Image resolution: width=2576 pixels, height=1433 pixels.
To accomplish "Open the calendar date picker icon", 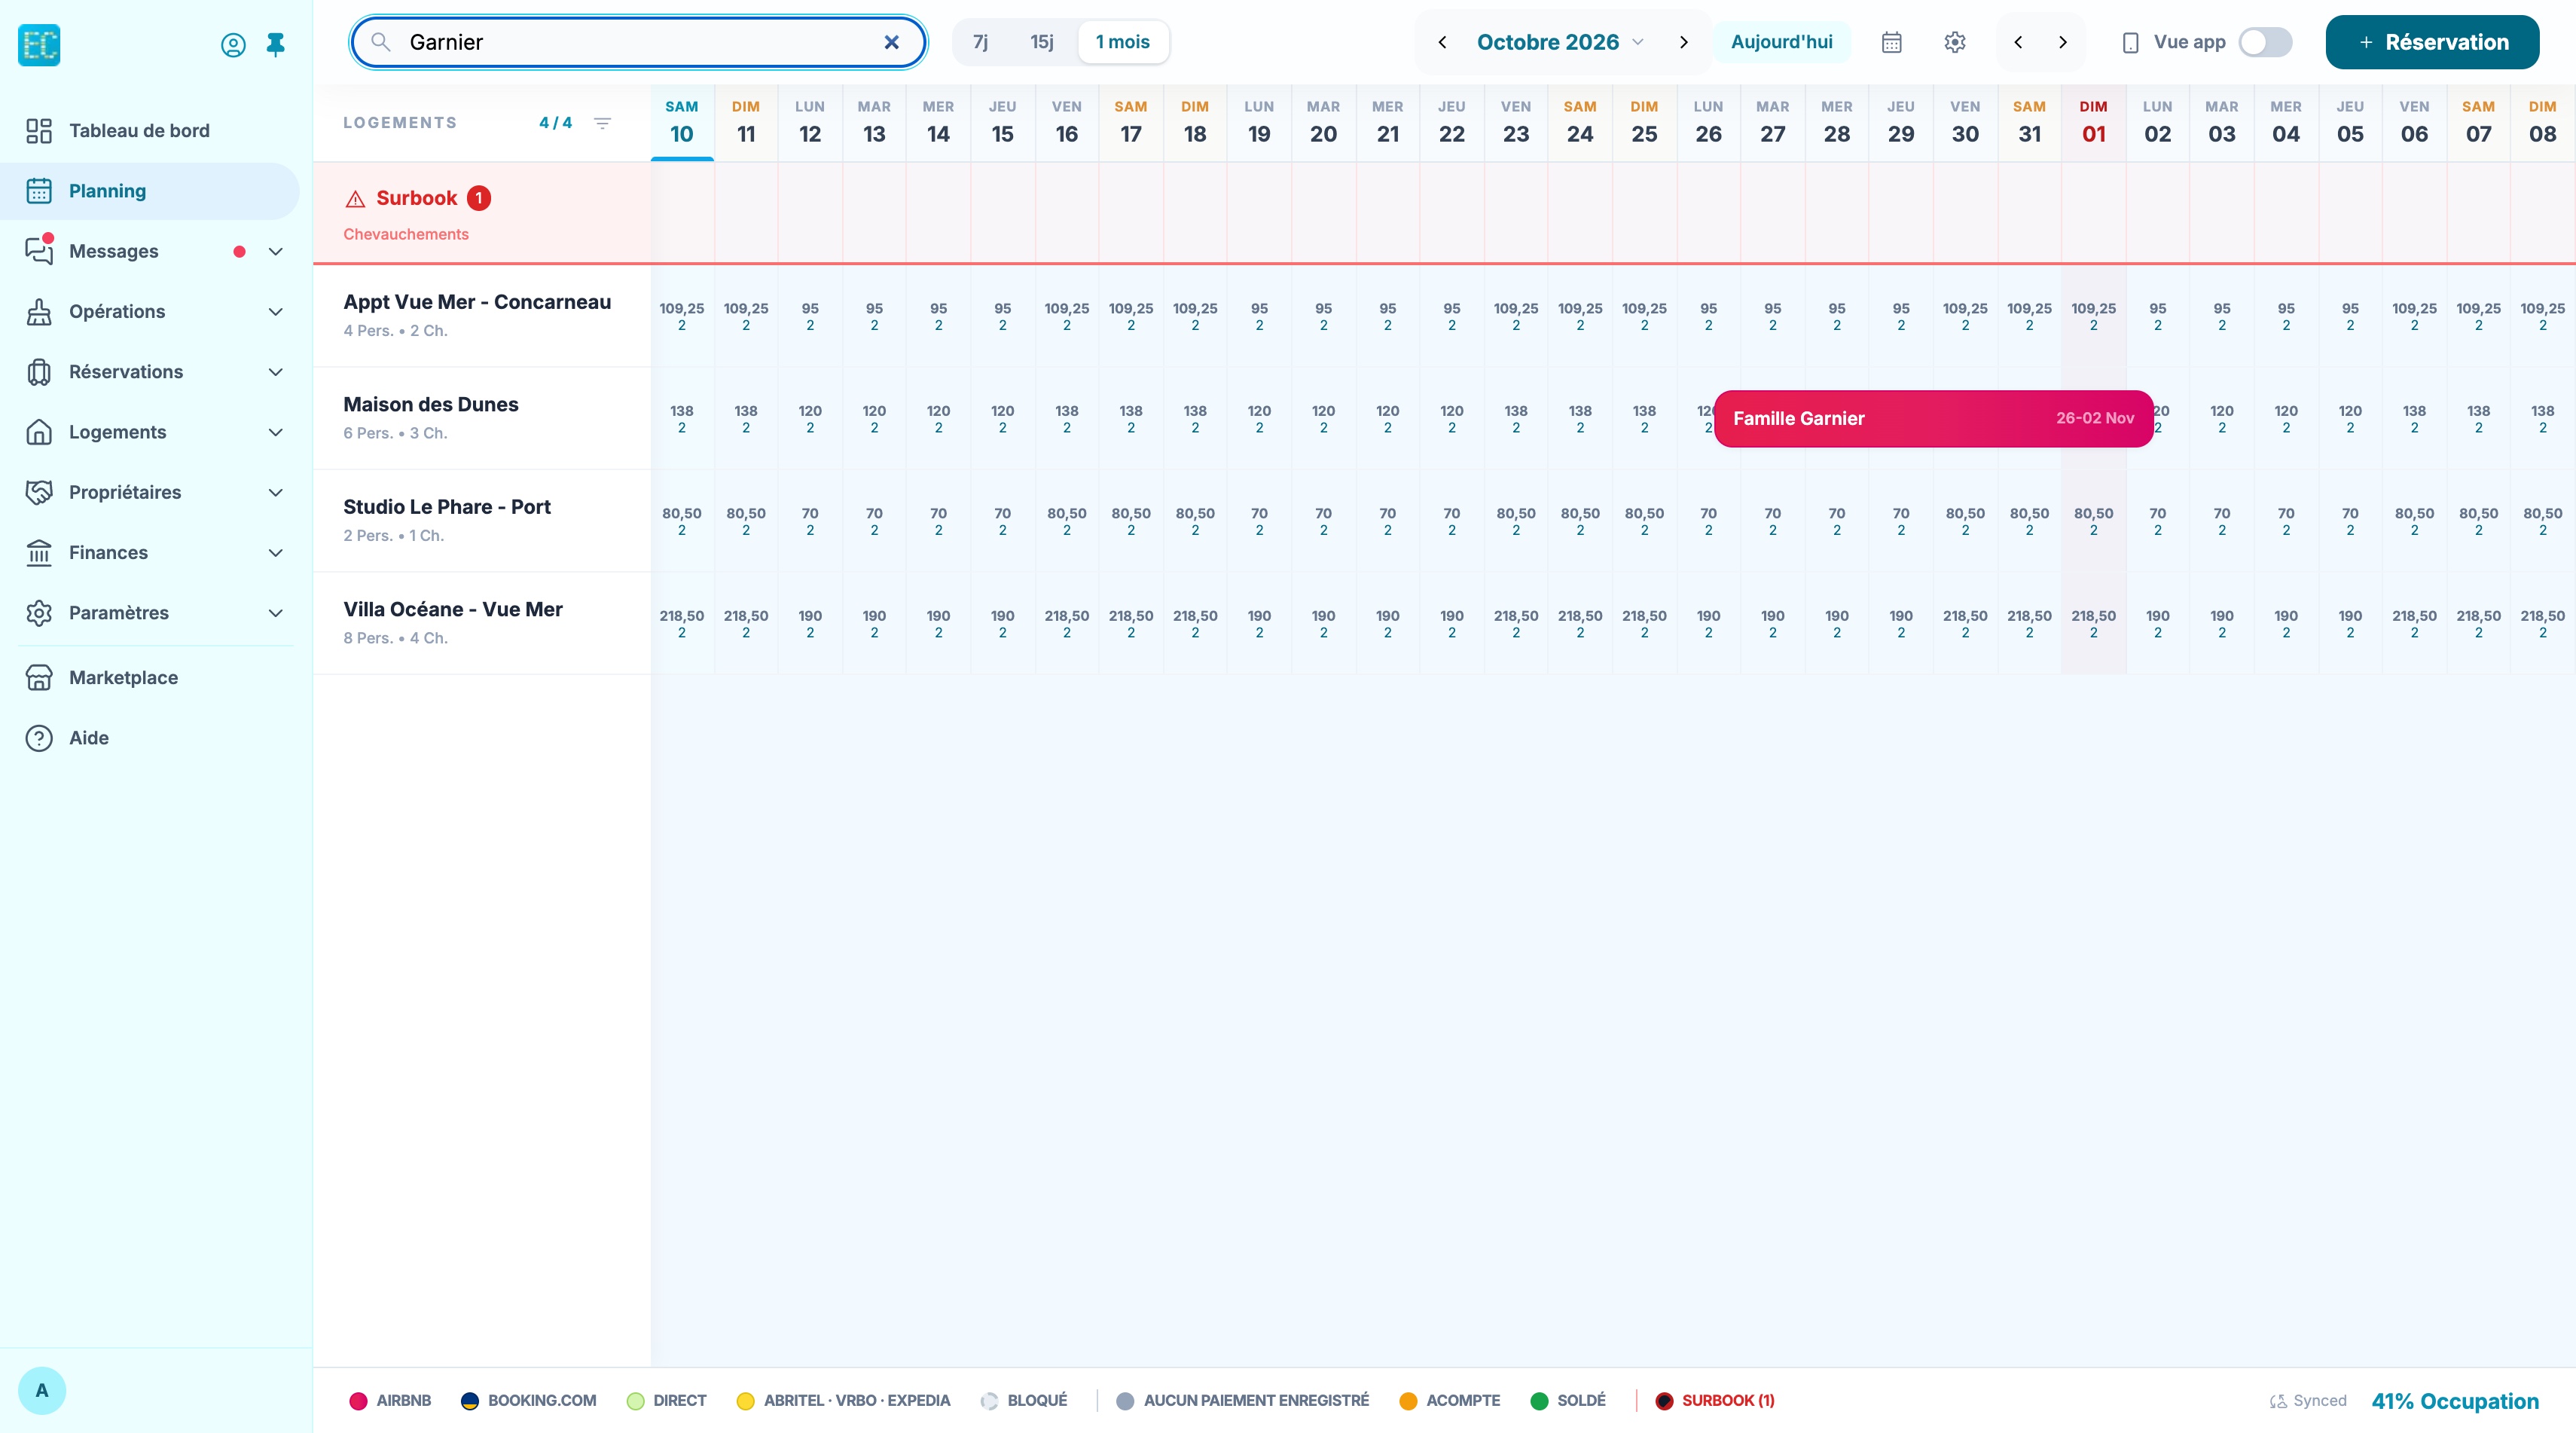I will [1891, 42].
